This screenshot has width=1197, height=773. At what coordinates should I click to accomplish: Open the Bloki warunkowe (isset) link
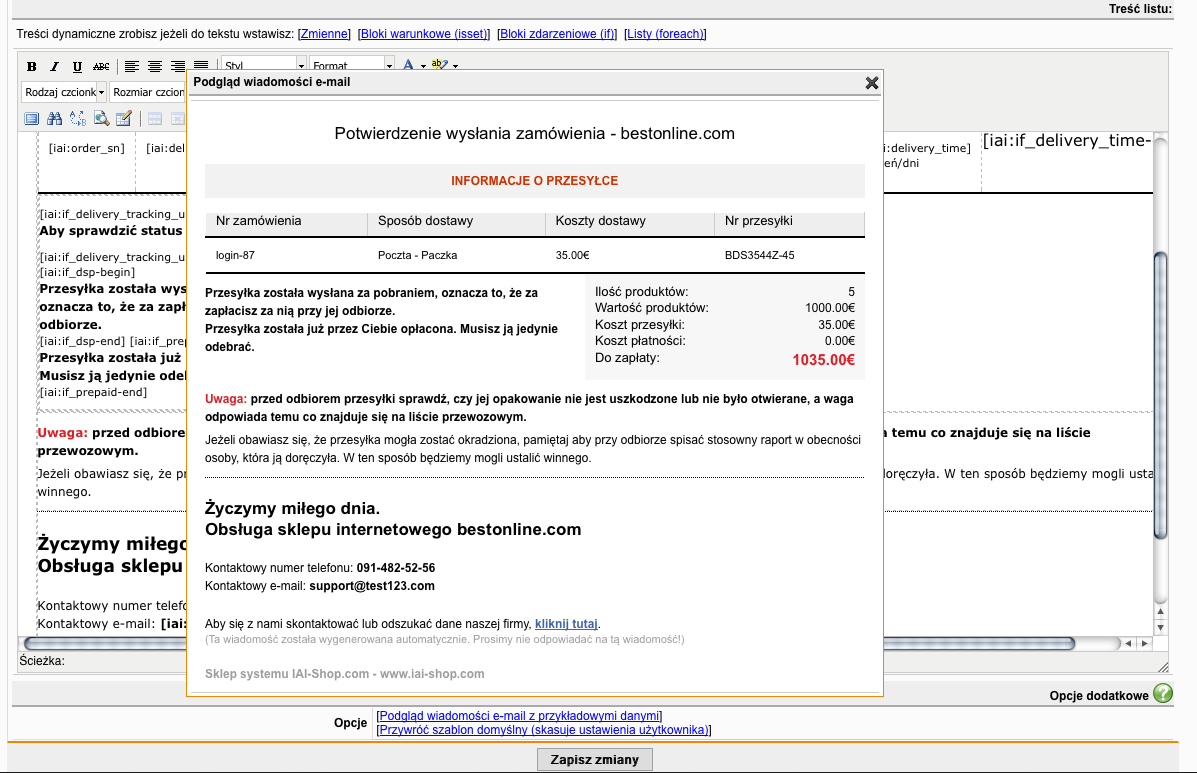pos(424,34)
